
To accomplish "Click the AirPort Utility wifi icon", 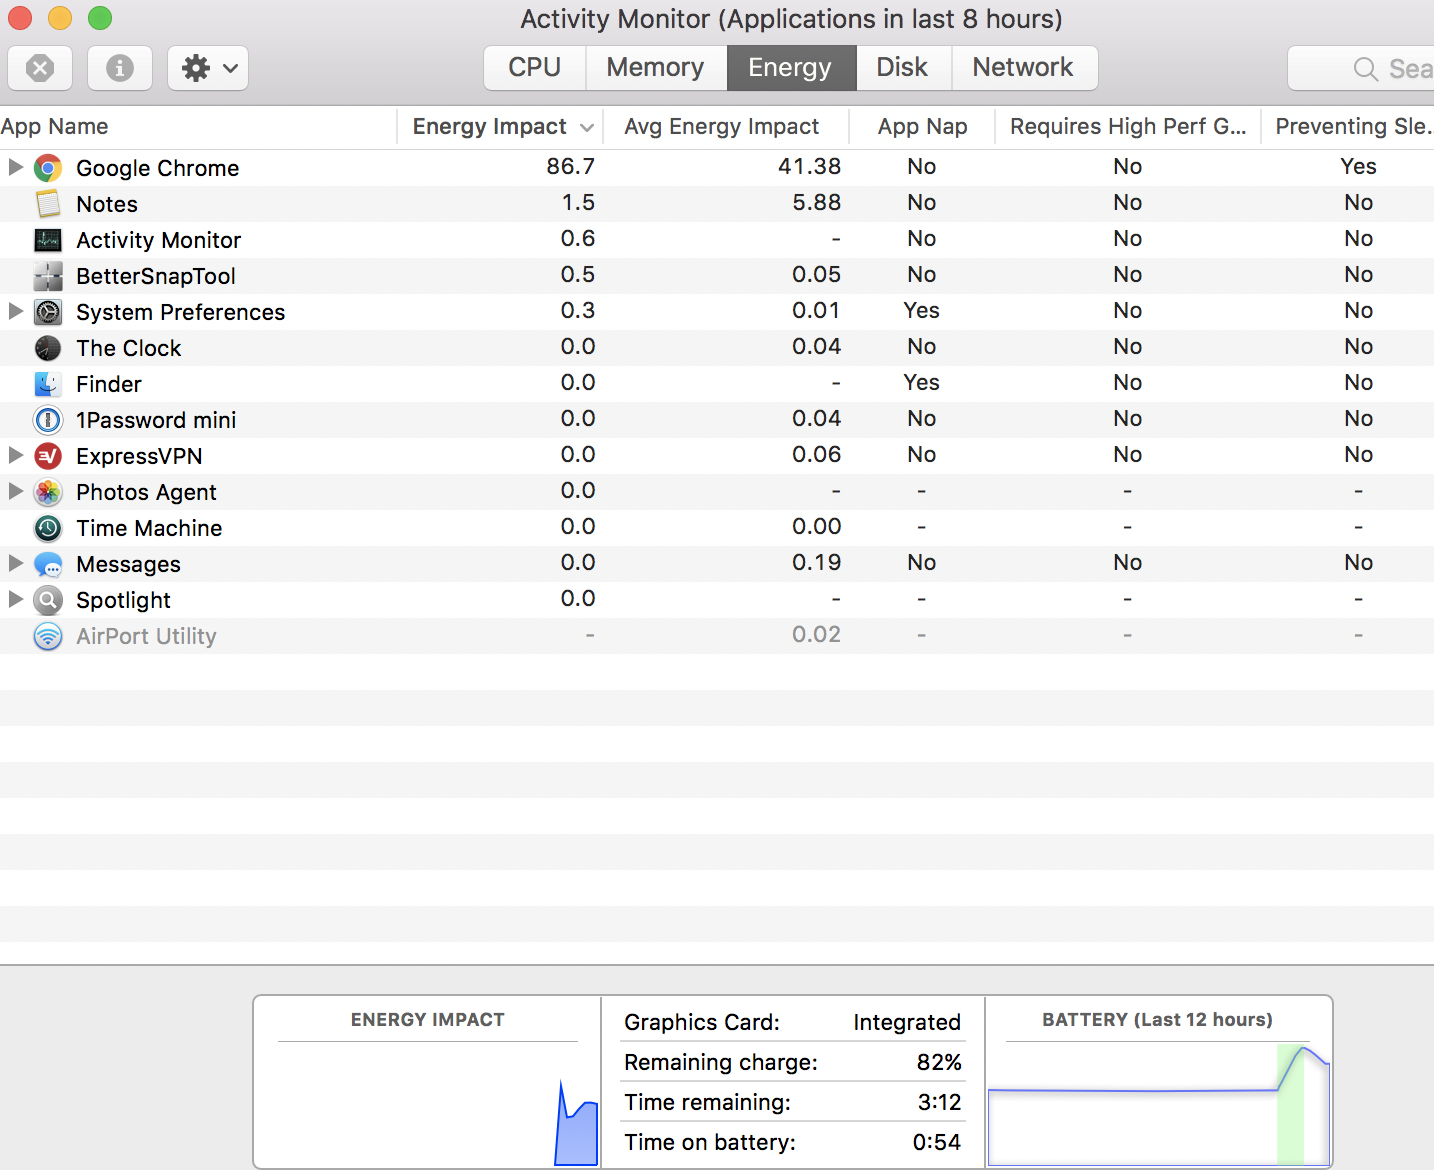I will 48,636.
